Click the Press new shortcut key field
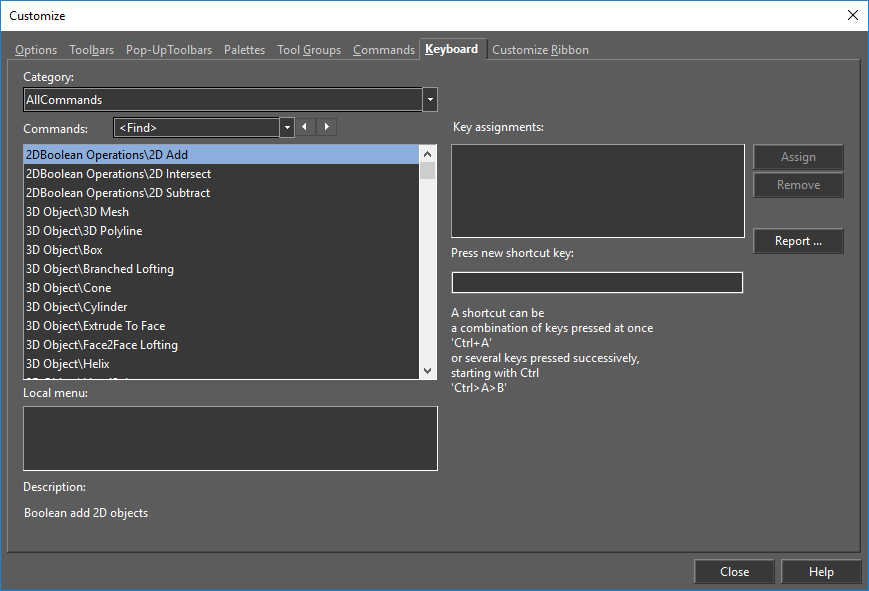Image resolution: width=869 pixels, height=591 pixels. 597,283
